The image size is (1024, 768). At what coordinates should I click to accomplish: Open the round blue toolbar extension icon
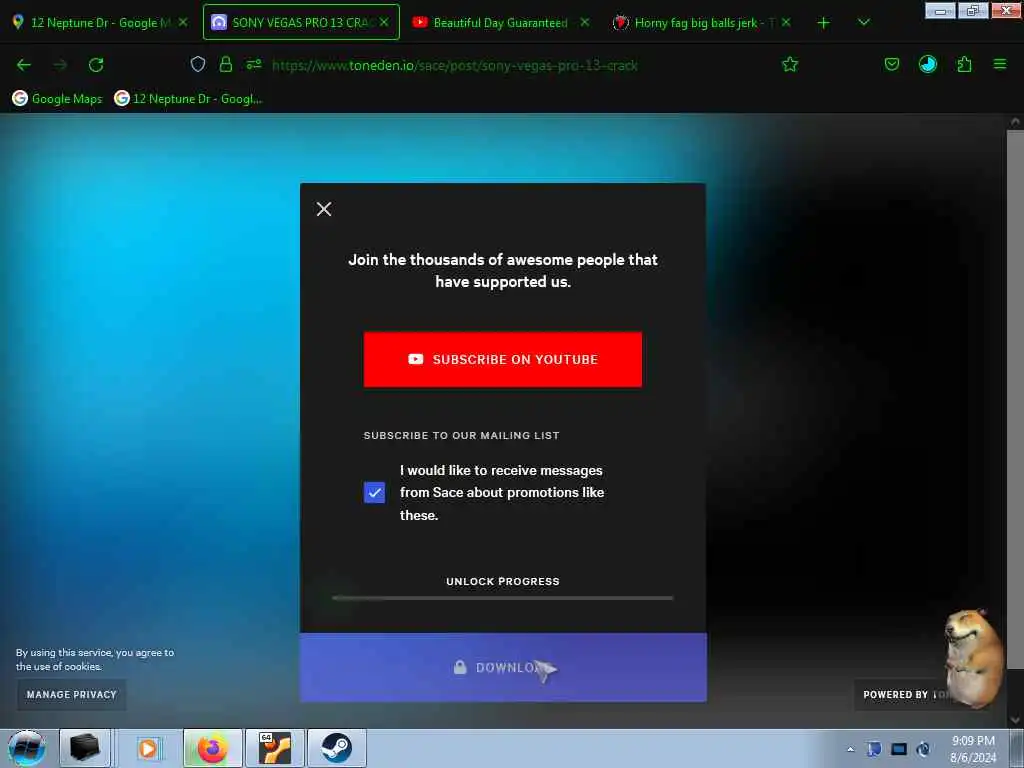coord(928,64)
